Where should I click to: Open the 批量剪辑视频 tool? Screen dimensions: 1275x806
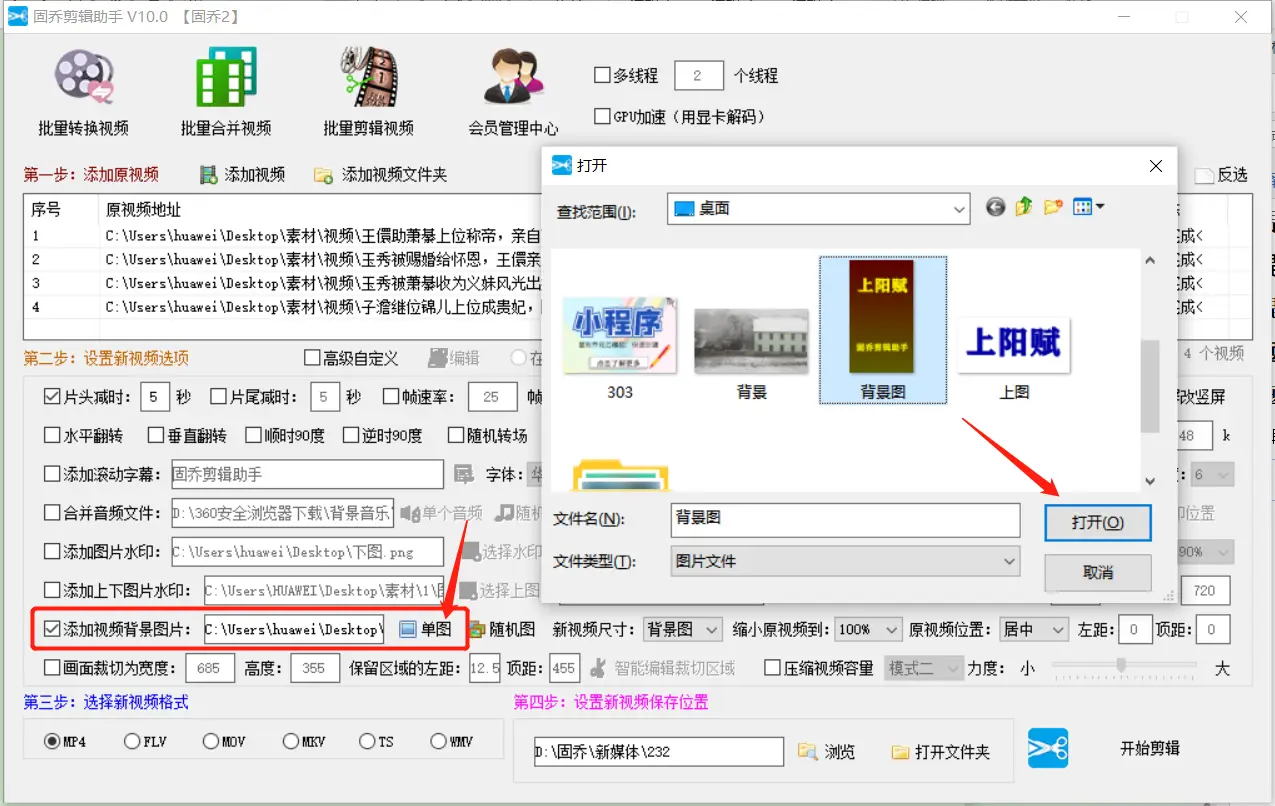click(x=368, y=92)
